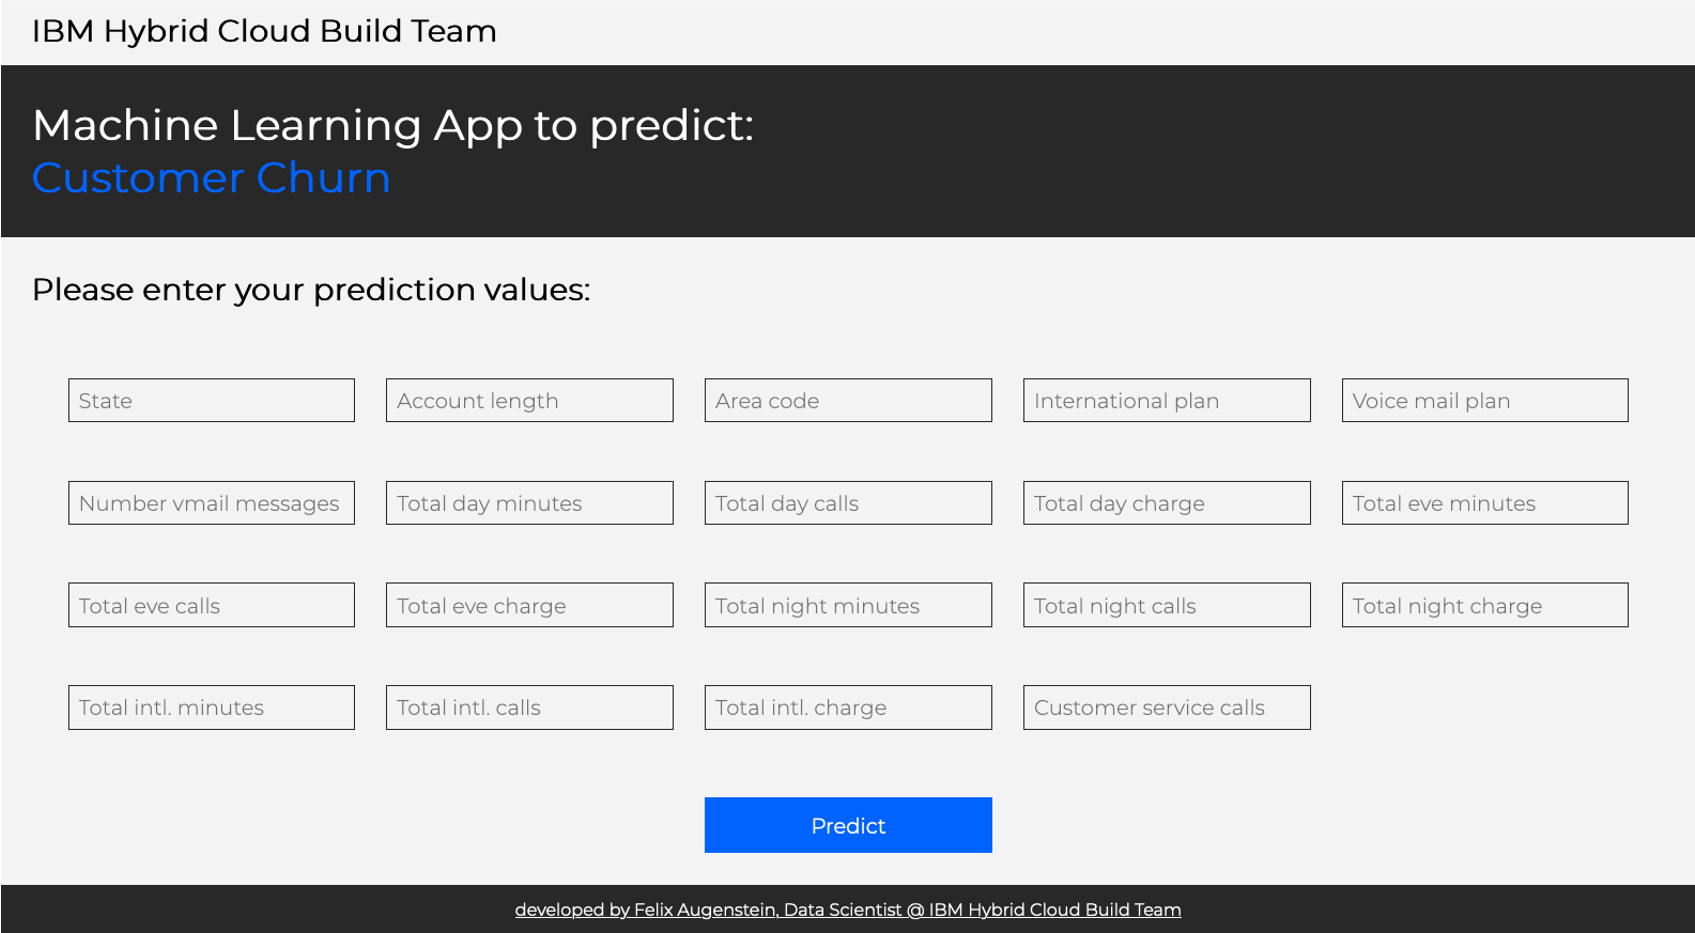The height and width of the screenshot is (933, 1695).
Task: Click the State input field
Action: [211, 400]
